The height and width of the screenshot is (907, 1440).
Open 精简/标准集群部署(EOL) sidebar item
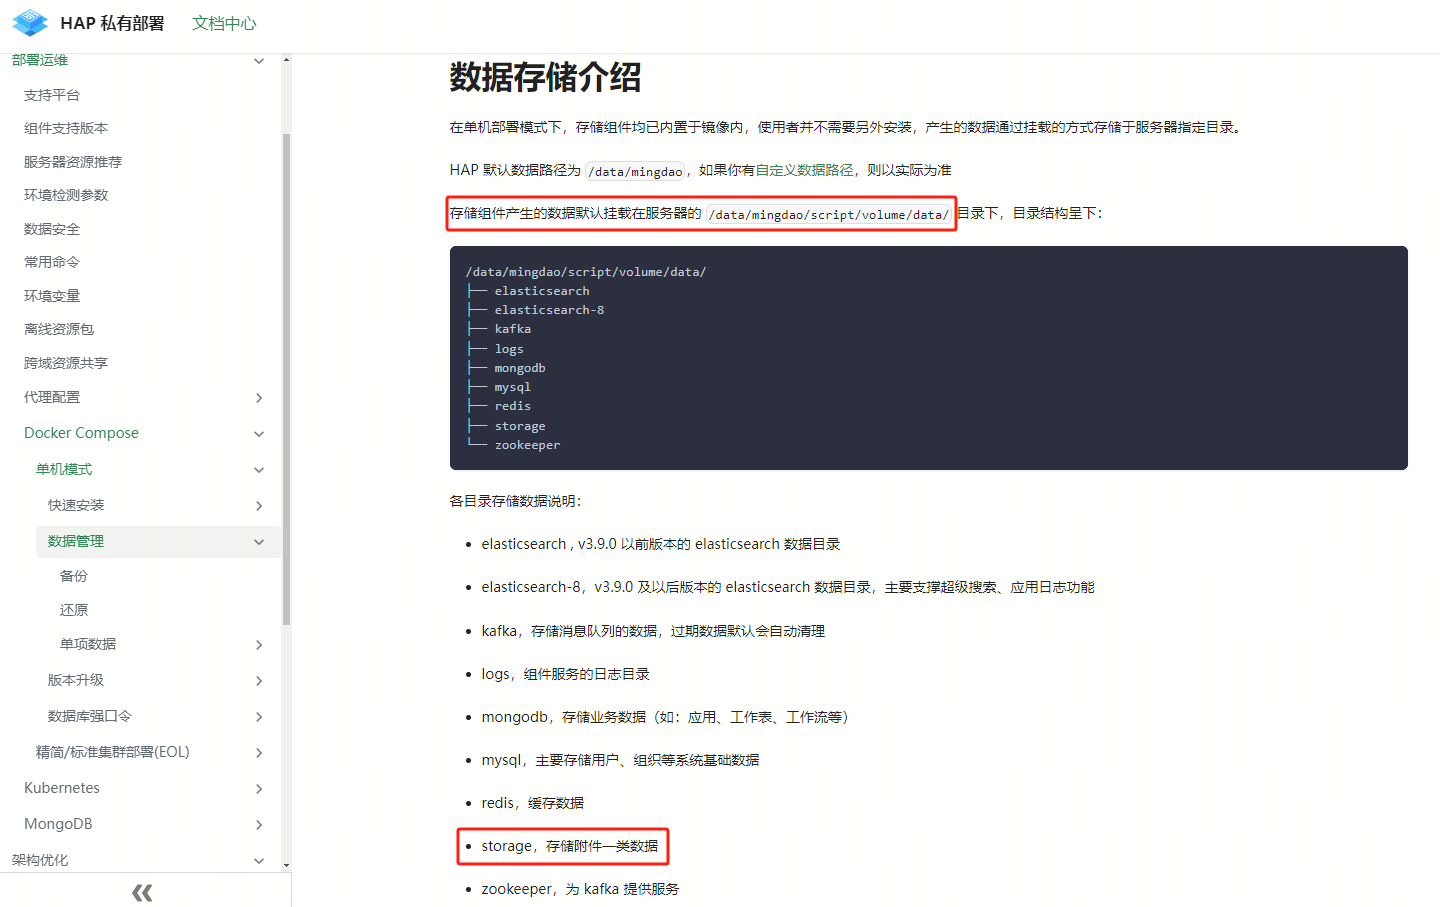[x=113, y=752]
